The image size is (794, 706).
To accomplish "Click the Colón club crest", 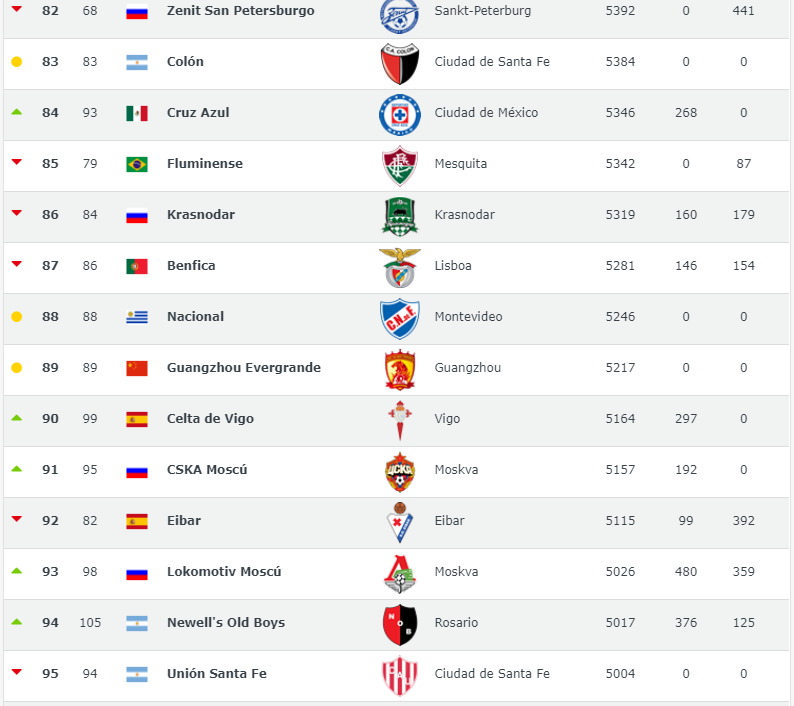I will (400, 64).
